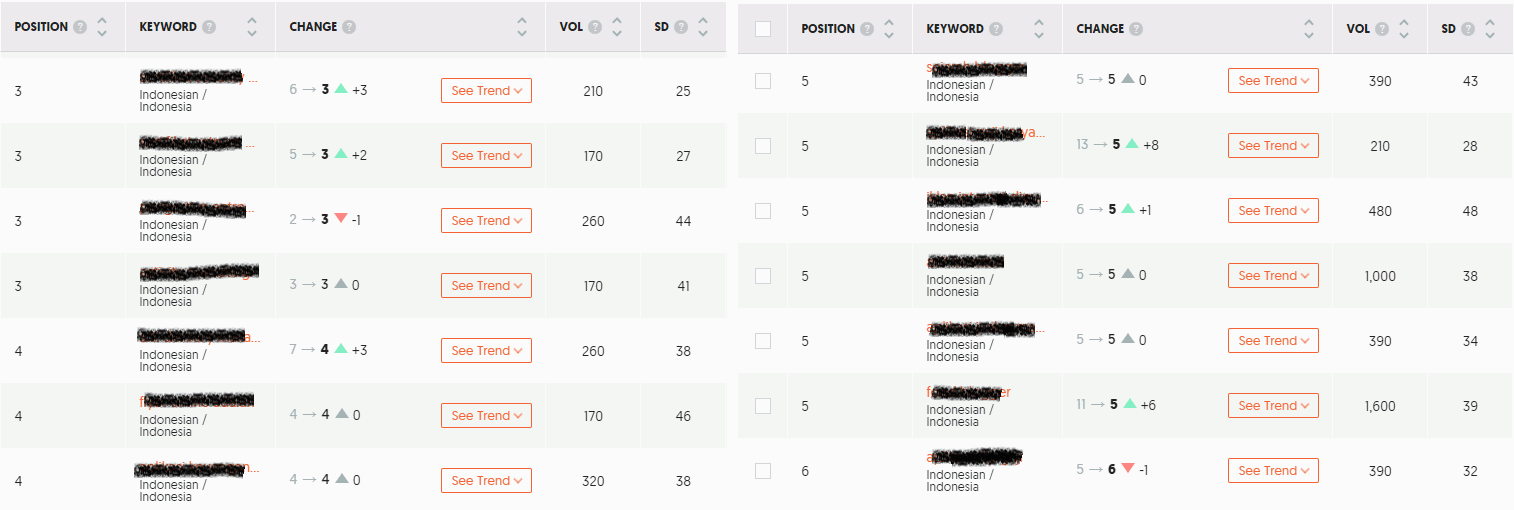Viewport: 1514px width, 510px height.
Task: Click help icon beside right CHANGE header
Action: [x=1136, y=29]
